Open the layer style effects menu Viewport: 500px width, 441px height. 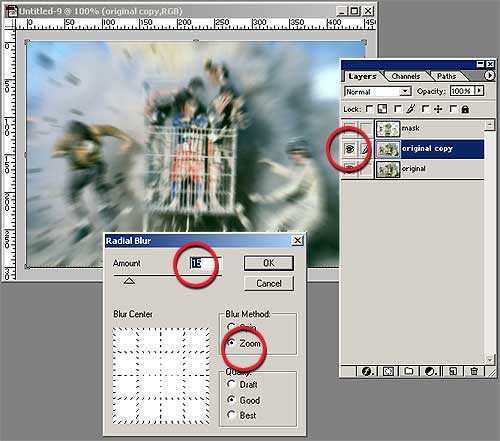[367, 371]
